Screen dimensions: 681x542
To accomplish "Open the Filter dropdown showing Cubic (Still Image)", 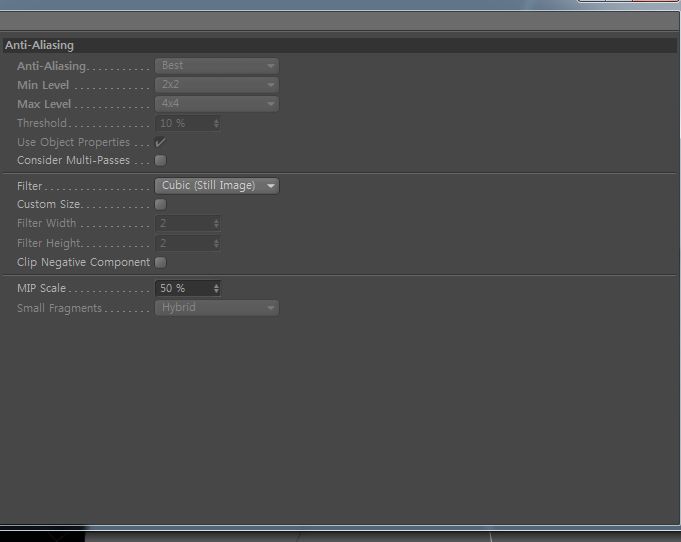I will point(217,185).
